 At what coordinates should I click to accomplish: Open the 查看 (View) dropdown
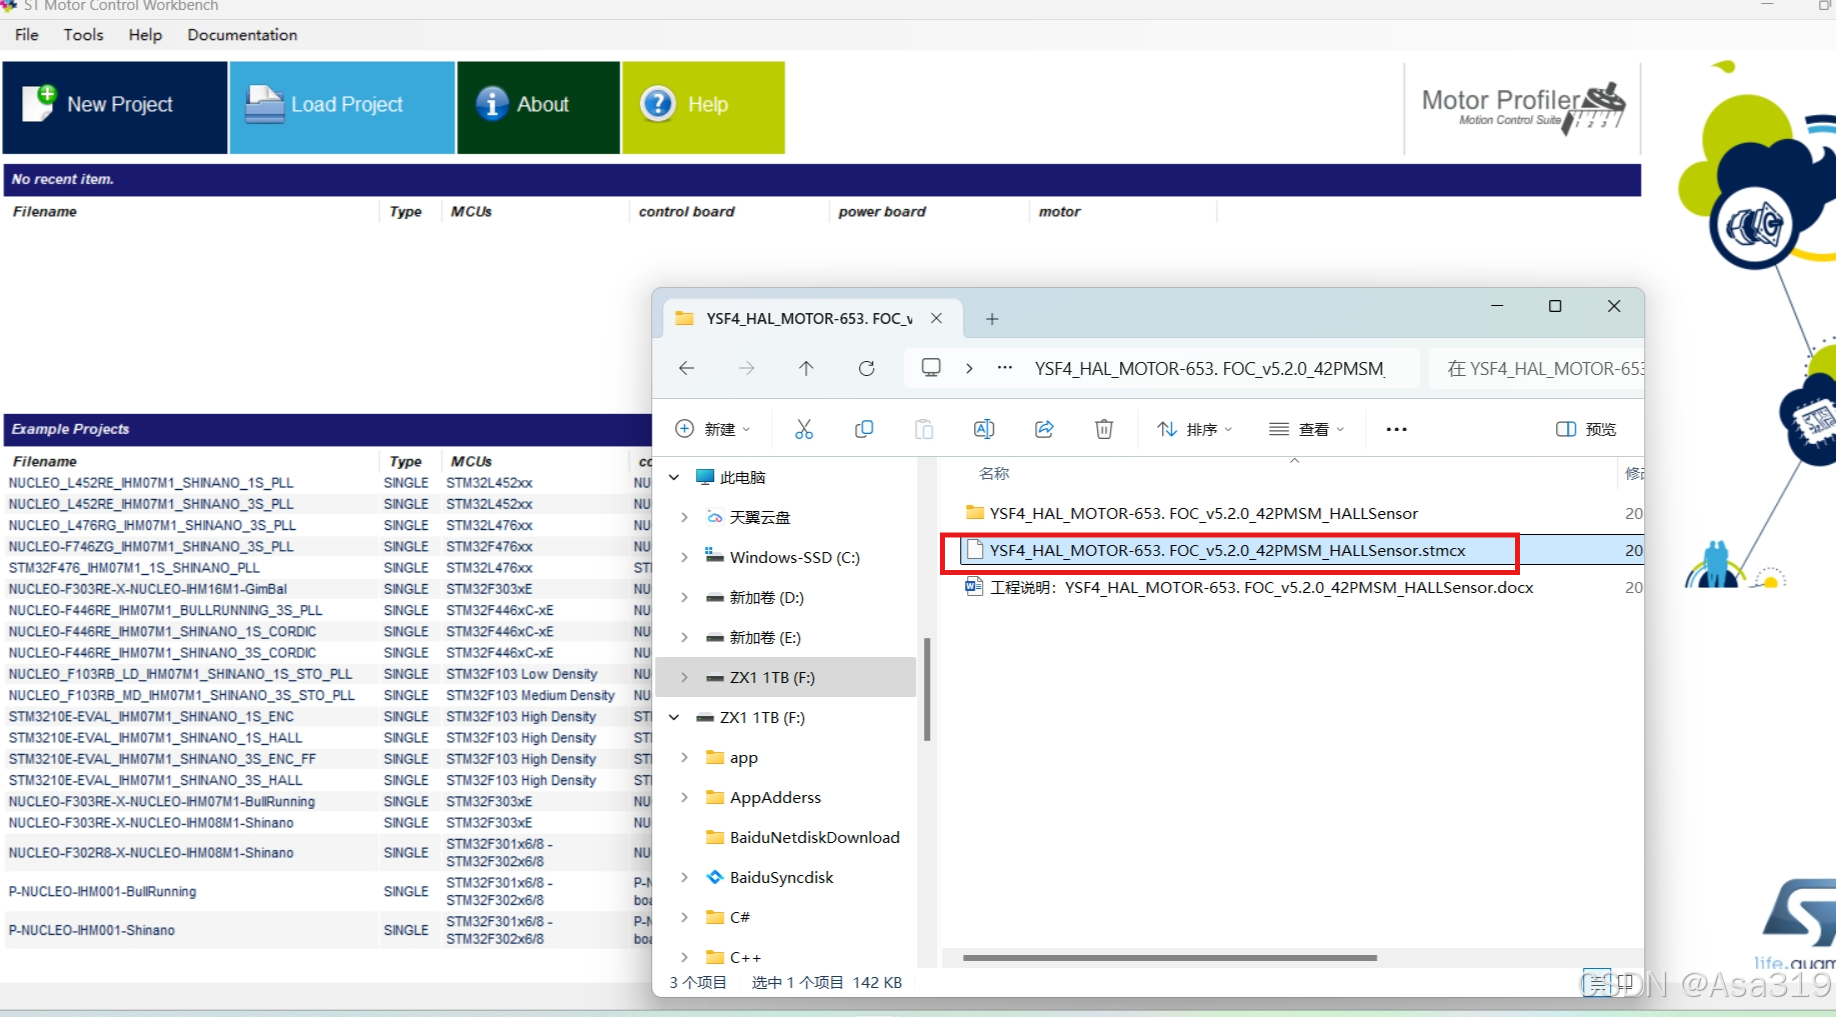[x=1307, y=429]
